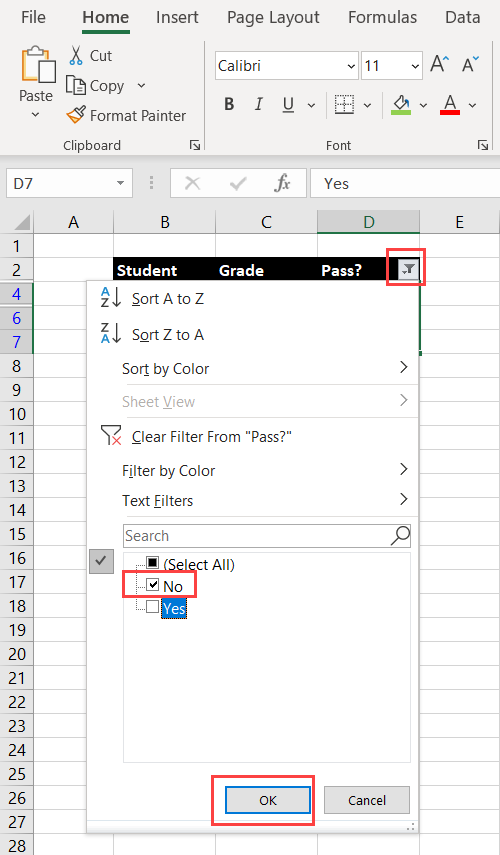Apply Italic formatting

click(x=258, y=104)
